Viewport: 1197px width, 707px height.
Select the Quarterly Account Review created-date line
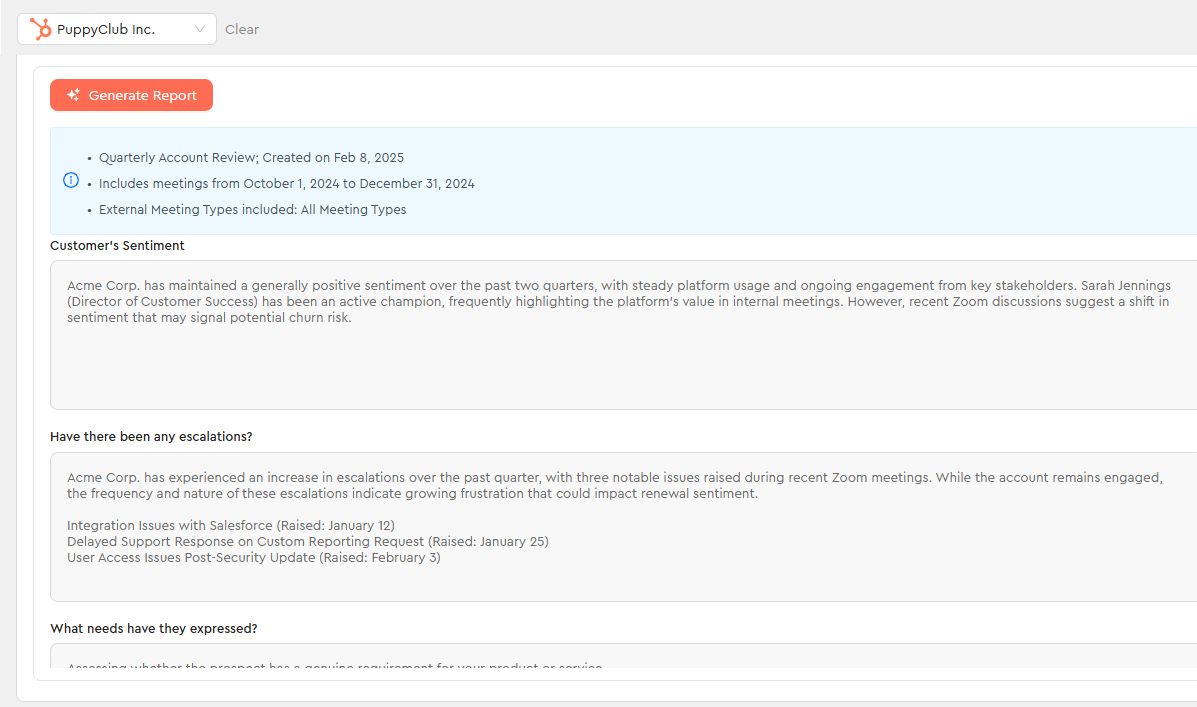(251, 157)
